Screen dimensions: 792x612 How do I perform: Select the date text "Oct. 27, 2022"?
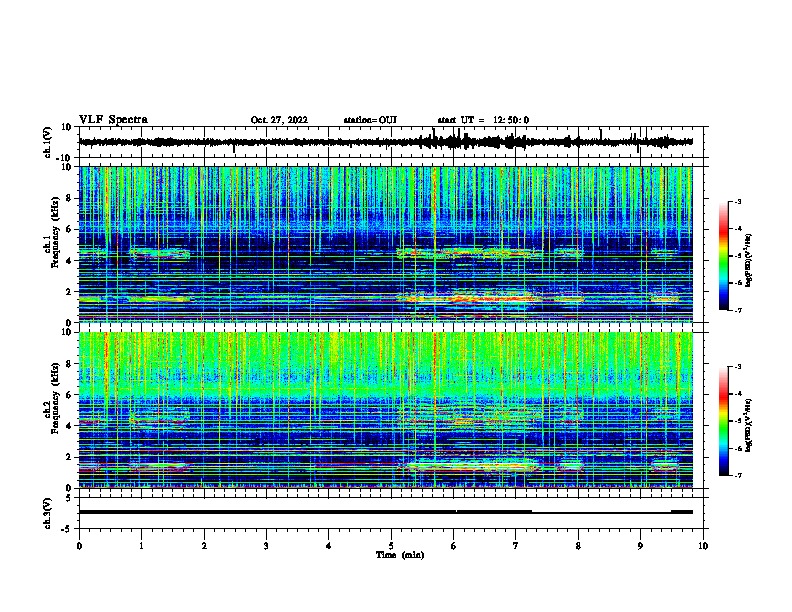279,120
